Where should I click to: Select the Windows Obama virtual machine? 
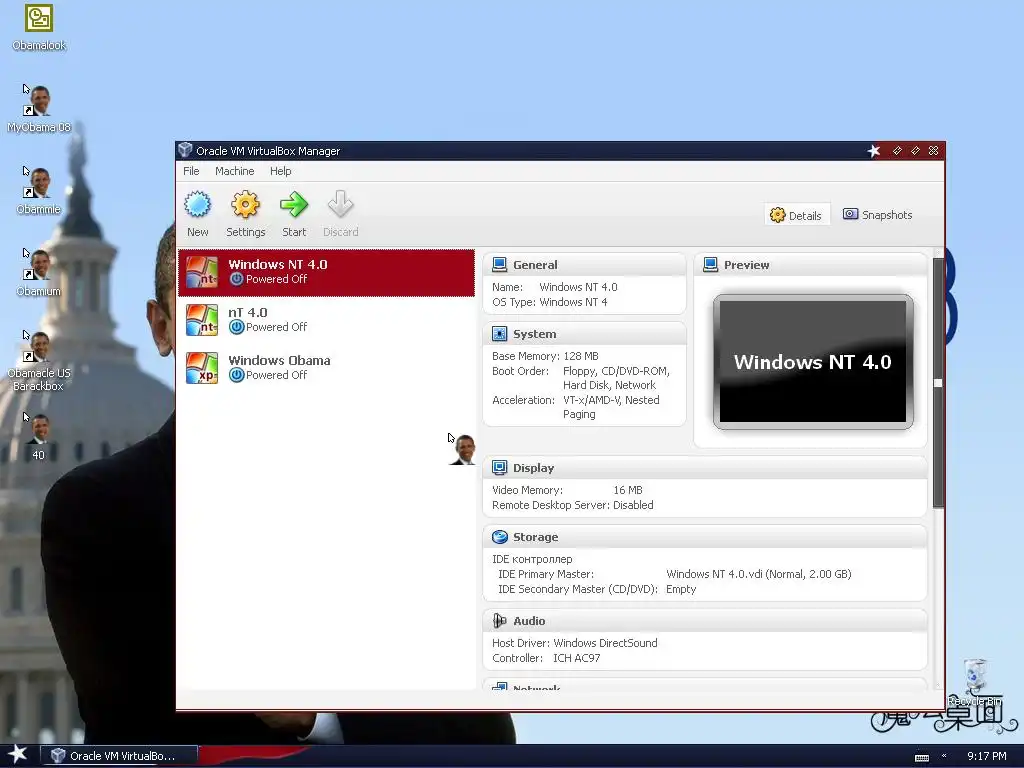pyautogui.click(x=327, y=368)
